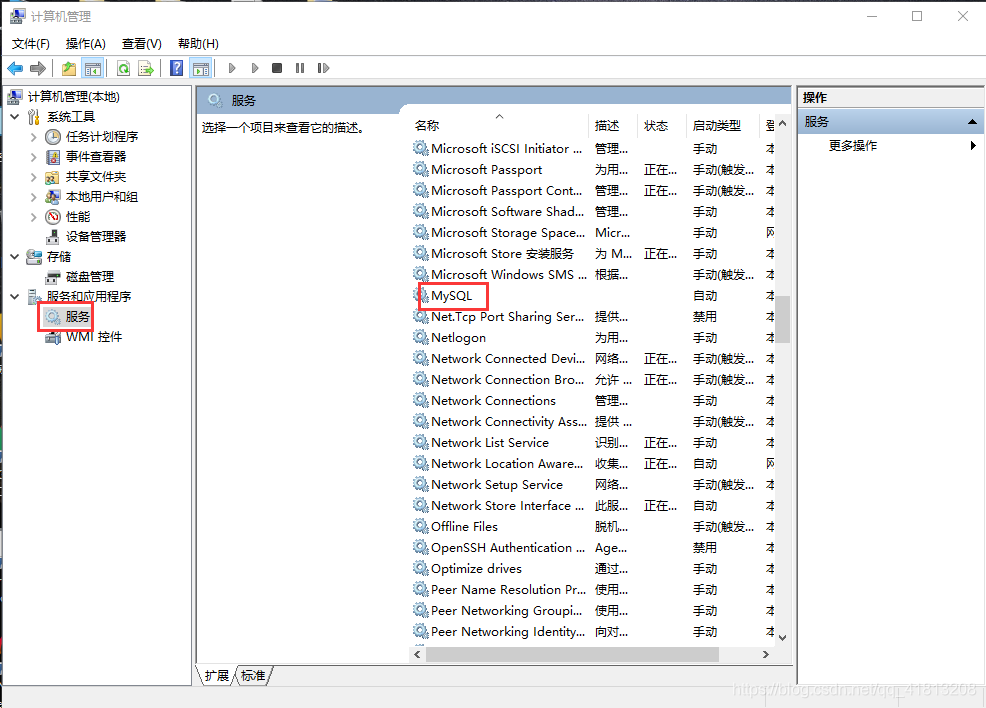Expand the 共享文件夹 node

pyautogui.click(x=34, y=177)
